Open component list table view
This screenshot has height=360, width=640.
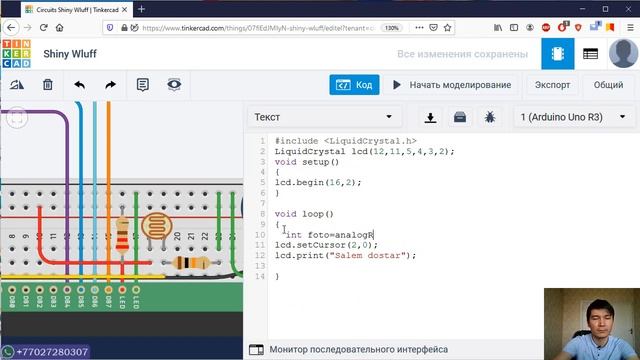click(x=590, y=54)
